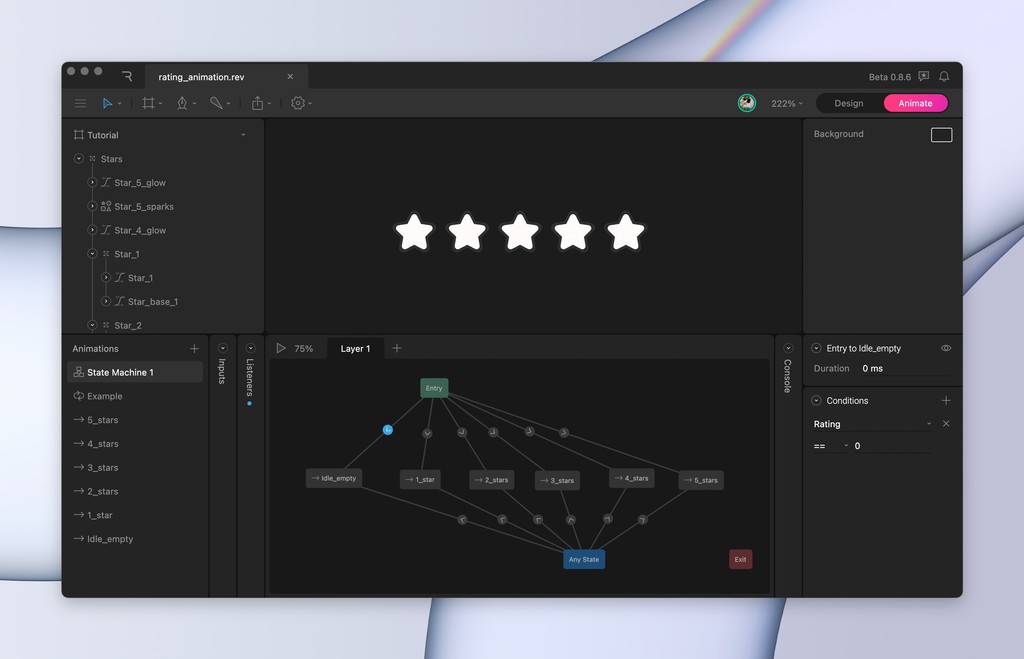
Task: Activate the Artboard tool in the toolbar
Action: (147, 103)
